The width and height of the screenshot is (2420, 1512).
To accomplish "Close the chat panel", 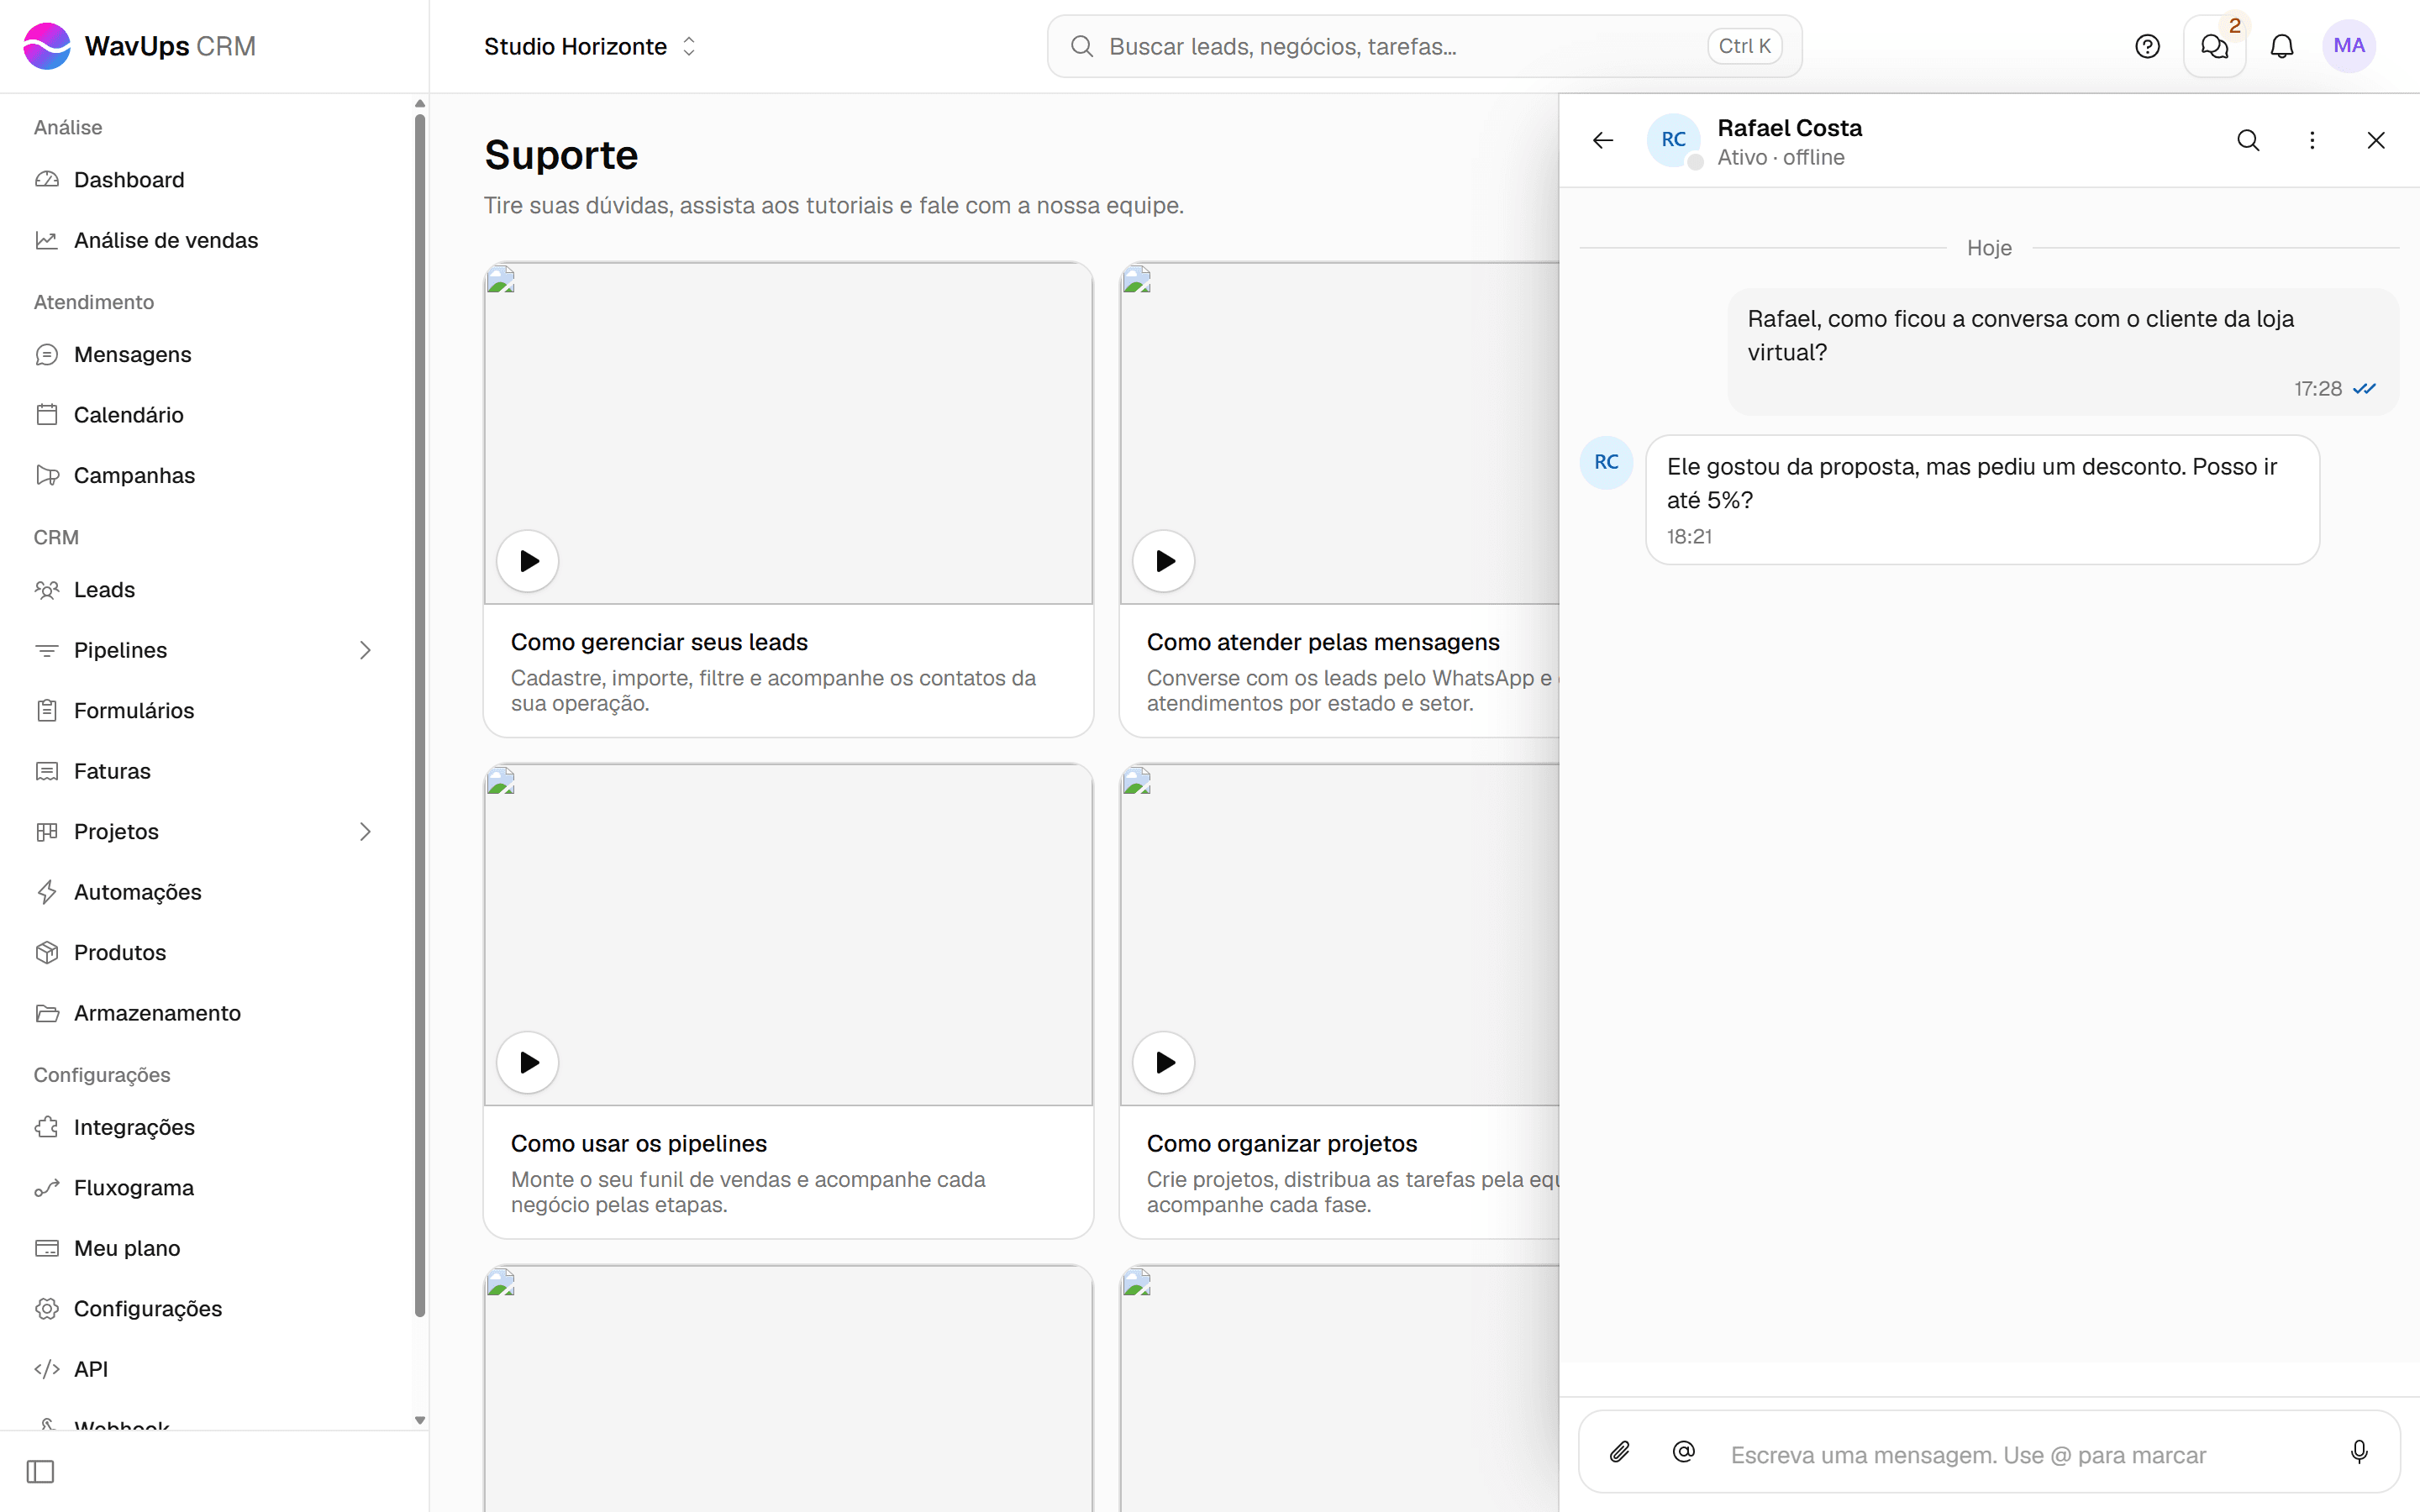I will point(2376,141).
